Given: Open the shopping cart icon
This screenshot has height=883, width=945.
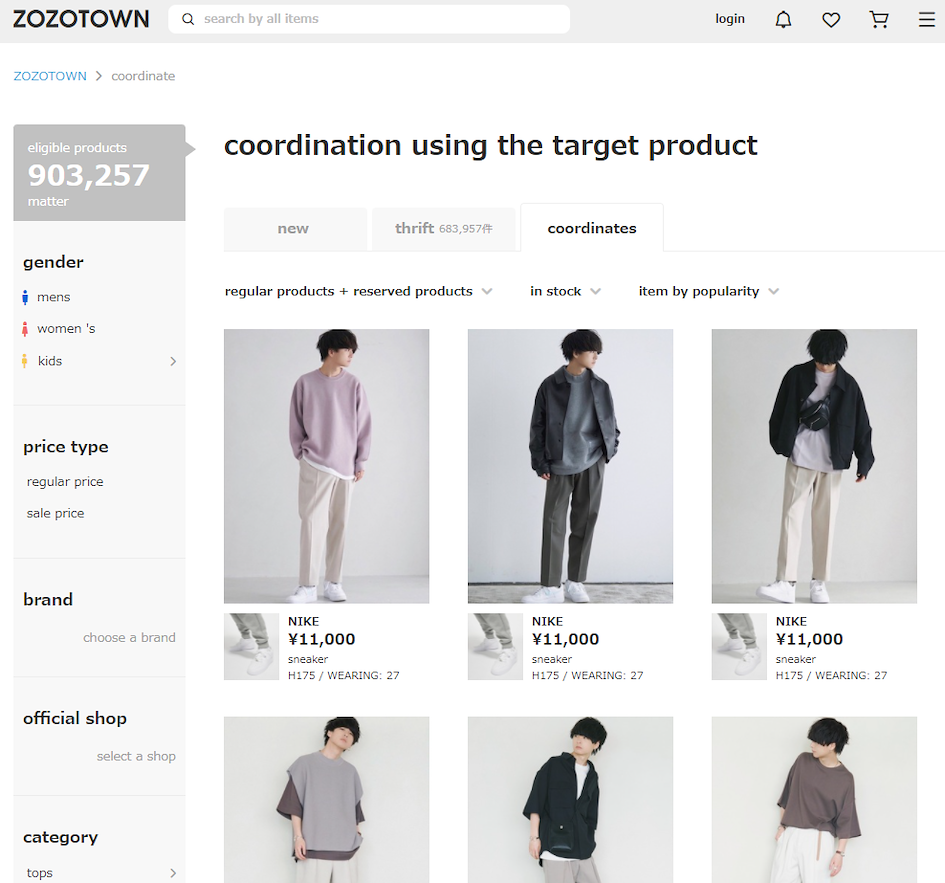Looking at the screenshot, I should pyautogui.click(x=879, y=20).
